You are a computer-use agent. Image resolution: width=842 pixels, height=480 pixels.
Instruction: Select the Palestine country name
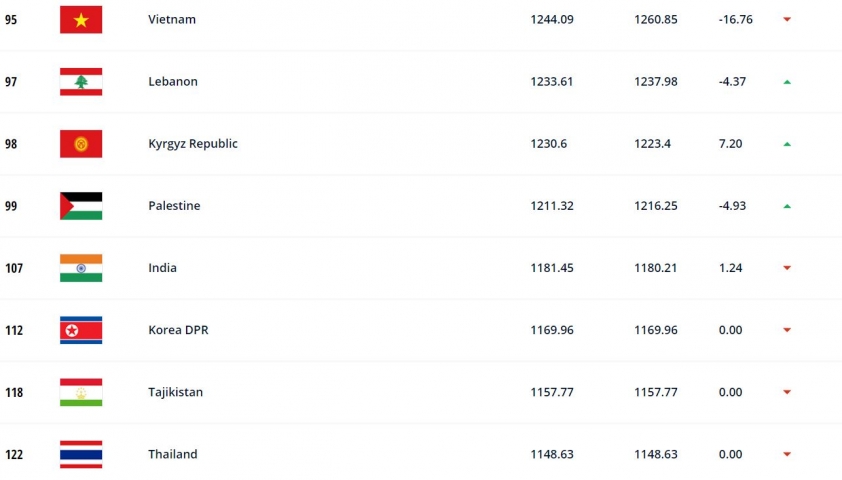[x=174, y=206]
